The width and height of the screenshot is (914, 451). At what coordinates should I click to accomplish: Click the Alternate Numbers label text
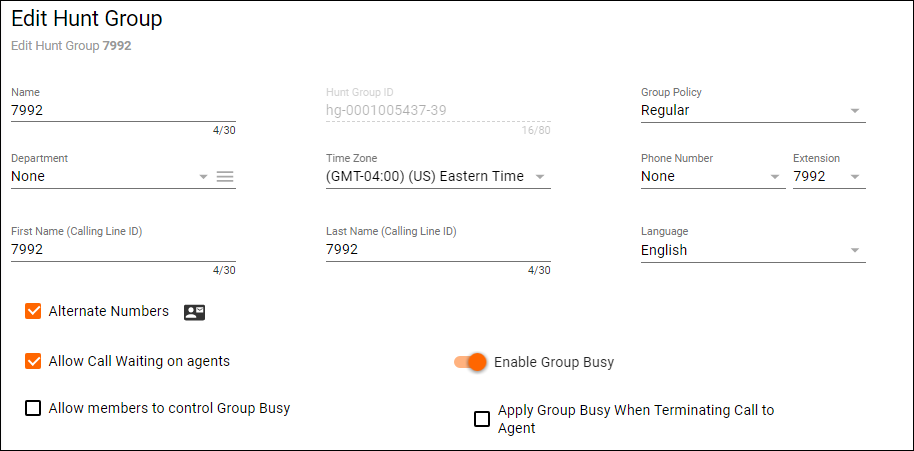tap(109, 312)
